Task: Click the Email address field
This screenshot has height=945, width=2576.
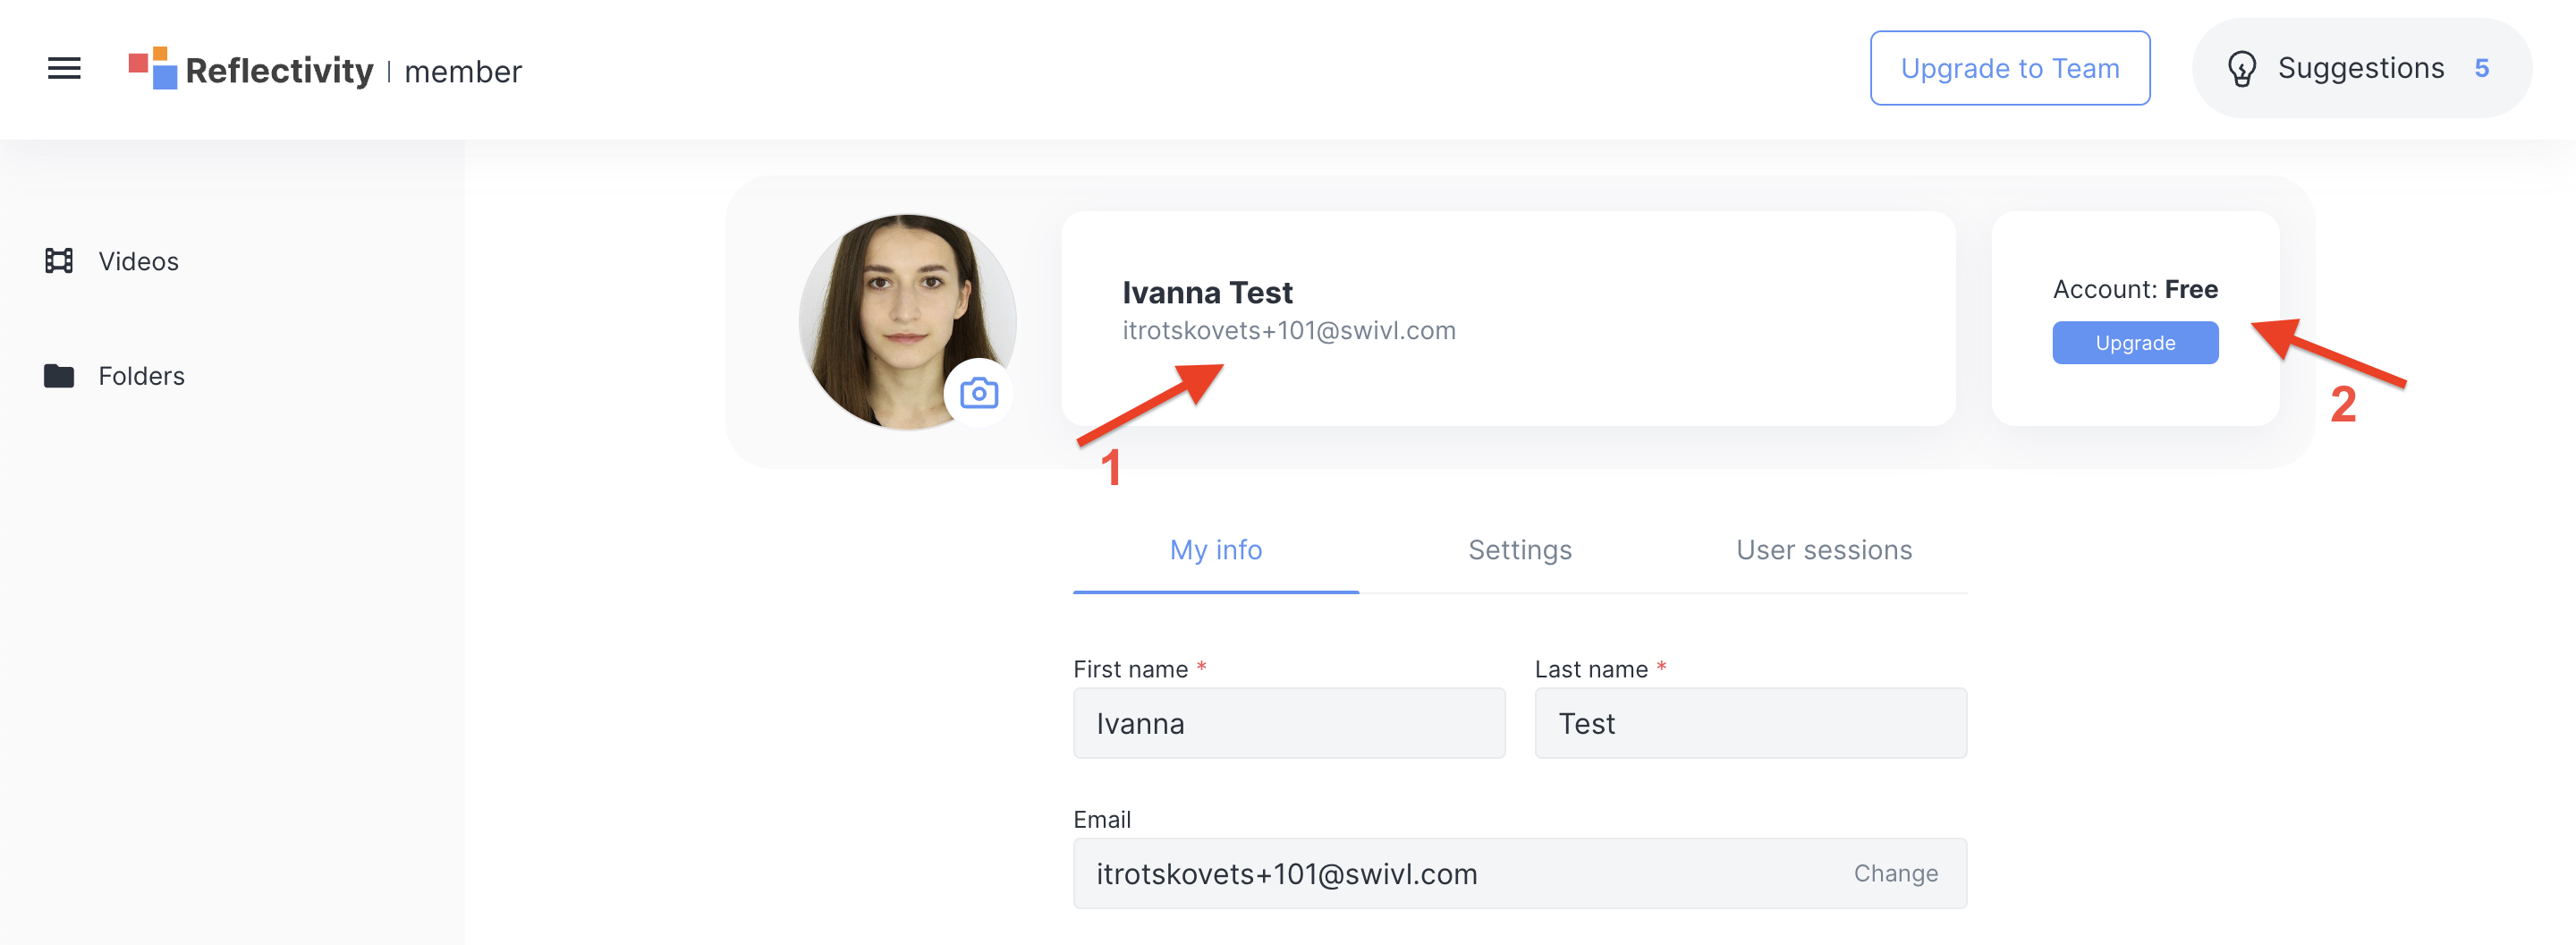Action: click(x=1450, y=873)
